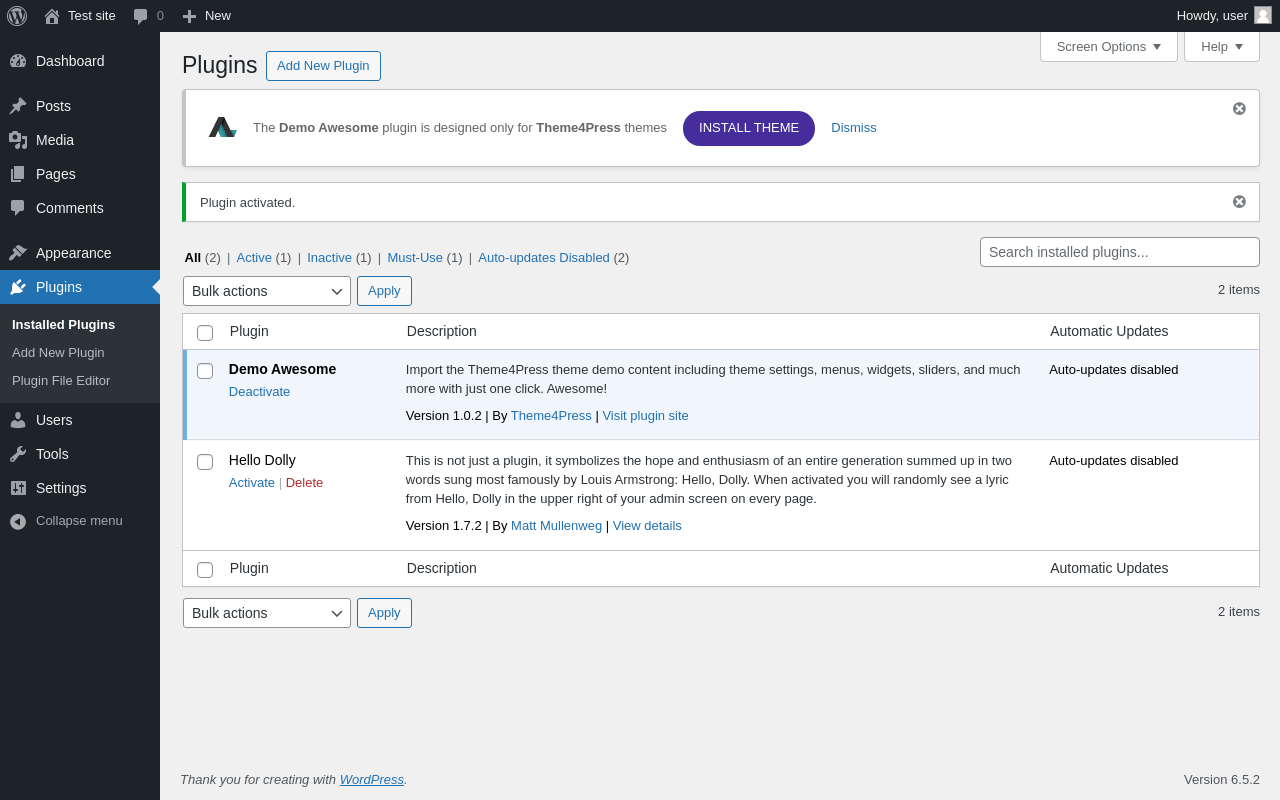Open Add New Plugin submenu item
Image resolution: width=1280 pixels, height=800 pixels.
point(58,352)
